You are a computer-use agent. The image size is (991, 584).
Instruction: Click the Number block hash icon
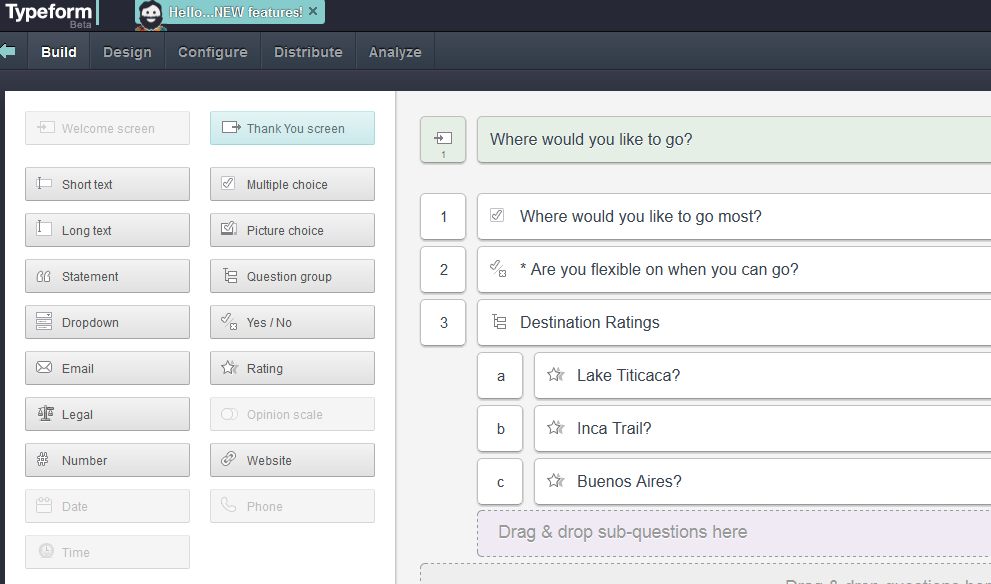(41, 460)
